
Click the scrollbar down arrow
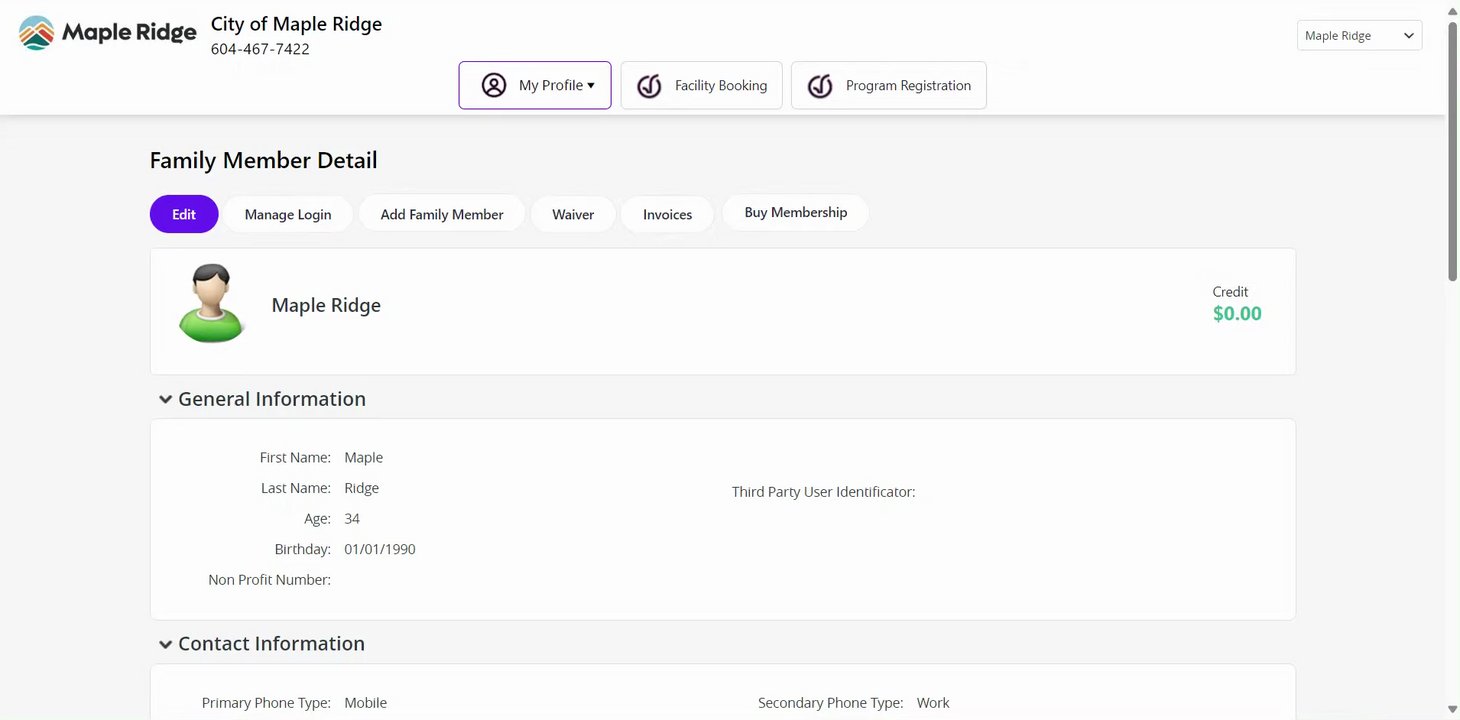point(1452,710)
